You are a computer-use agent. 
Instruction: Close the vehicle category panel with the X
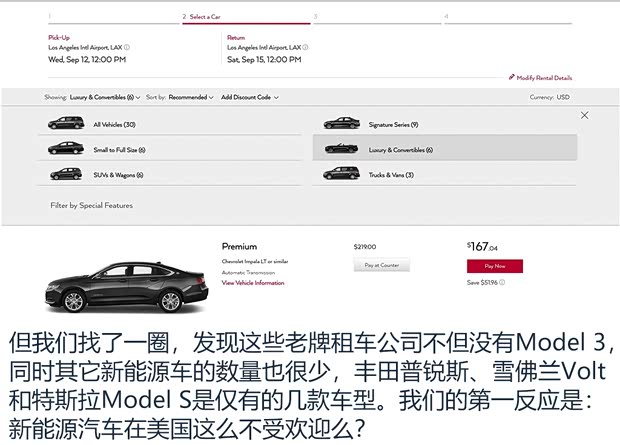point(584,115)
